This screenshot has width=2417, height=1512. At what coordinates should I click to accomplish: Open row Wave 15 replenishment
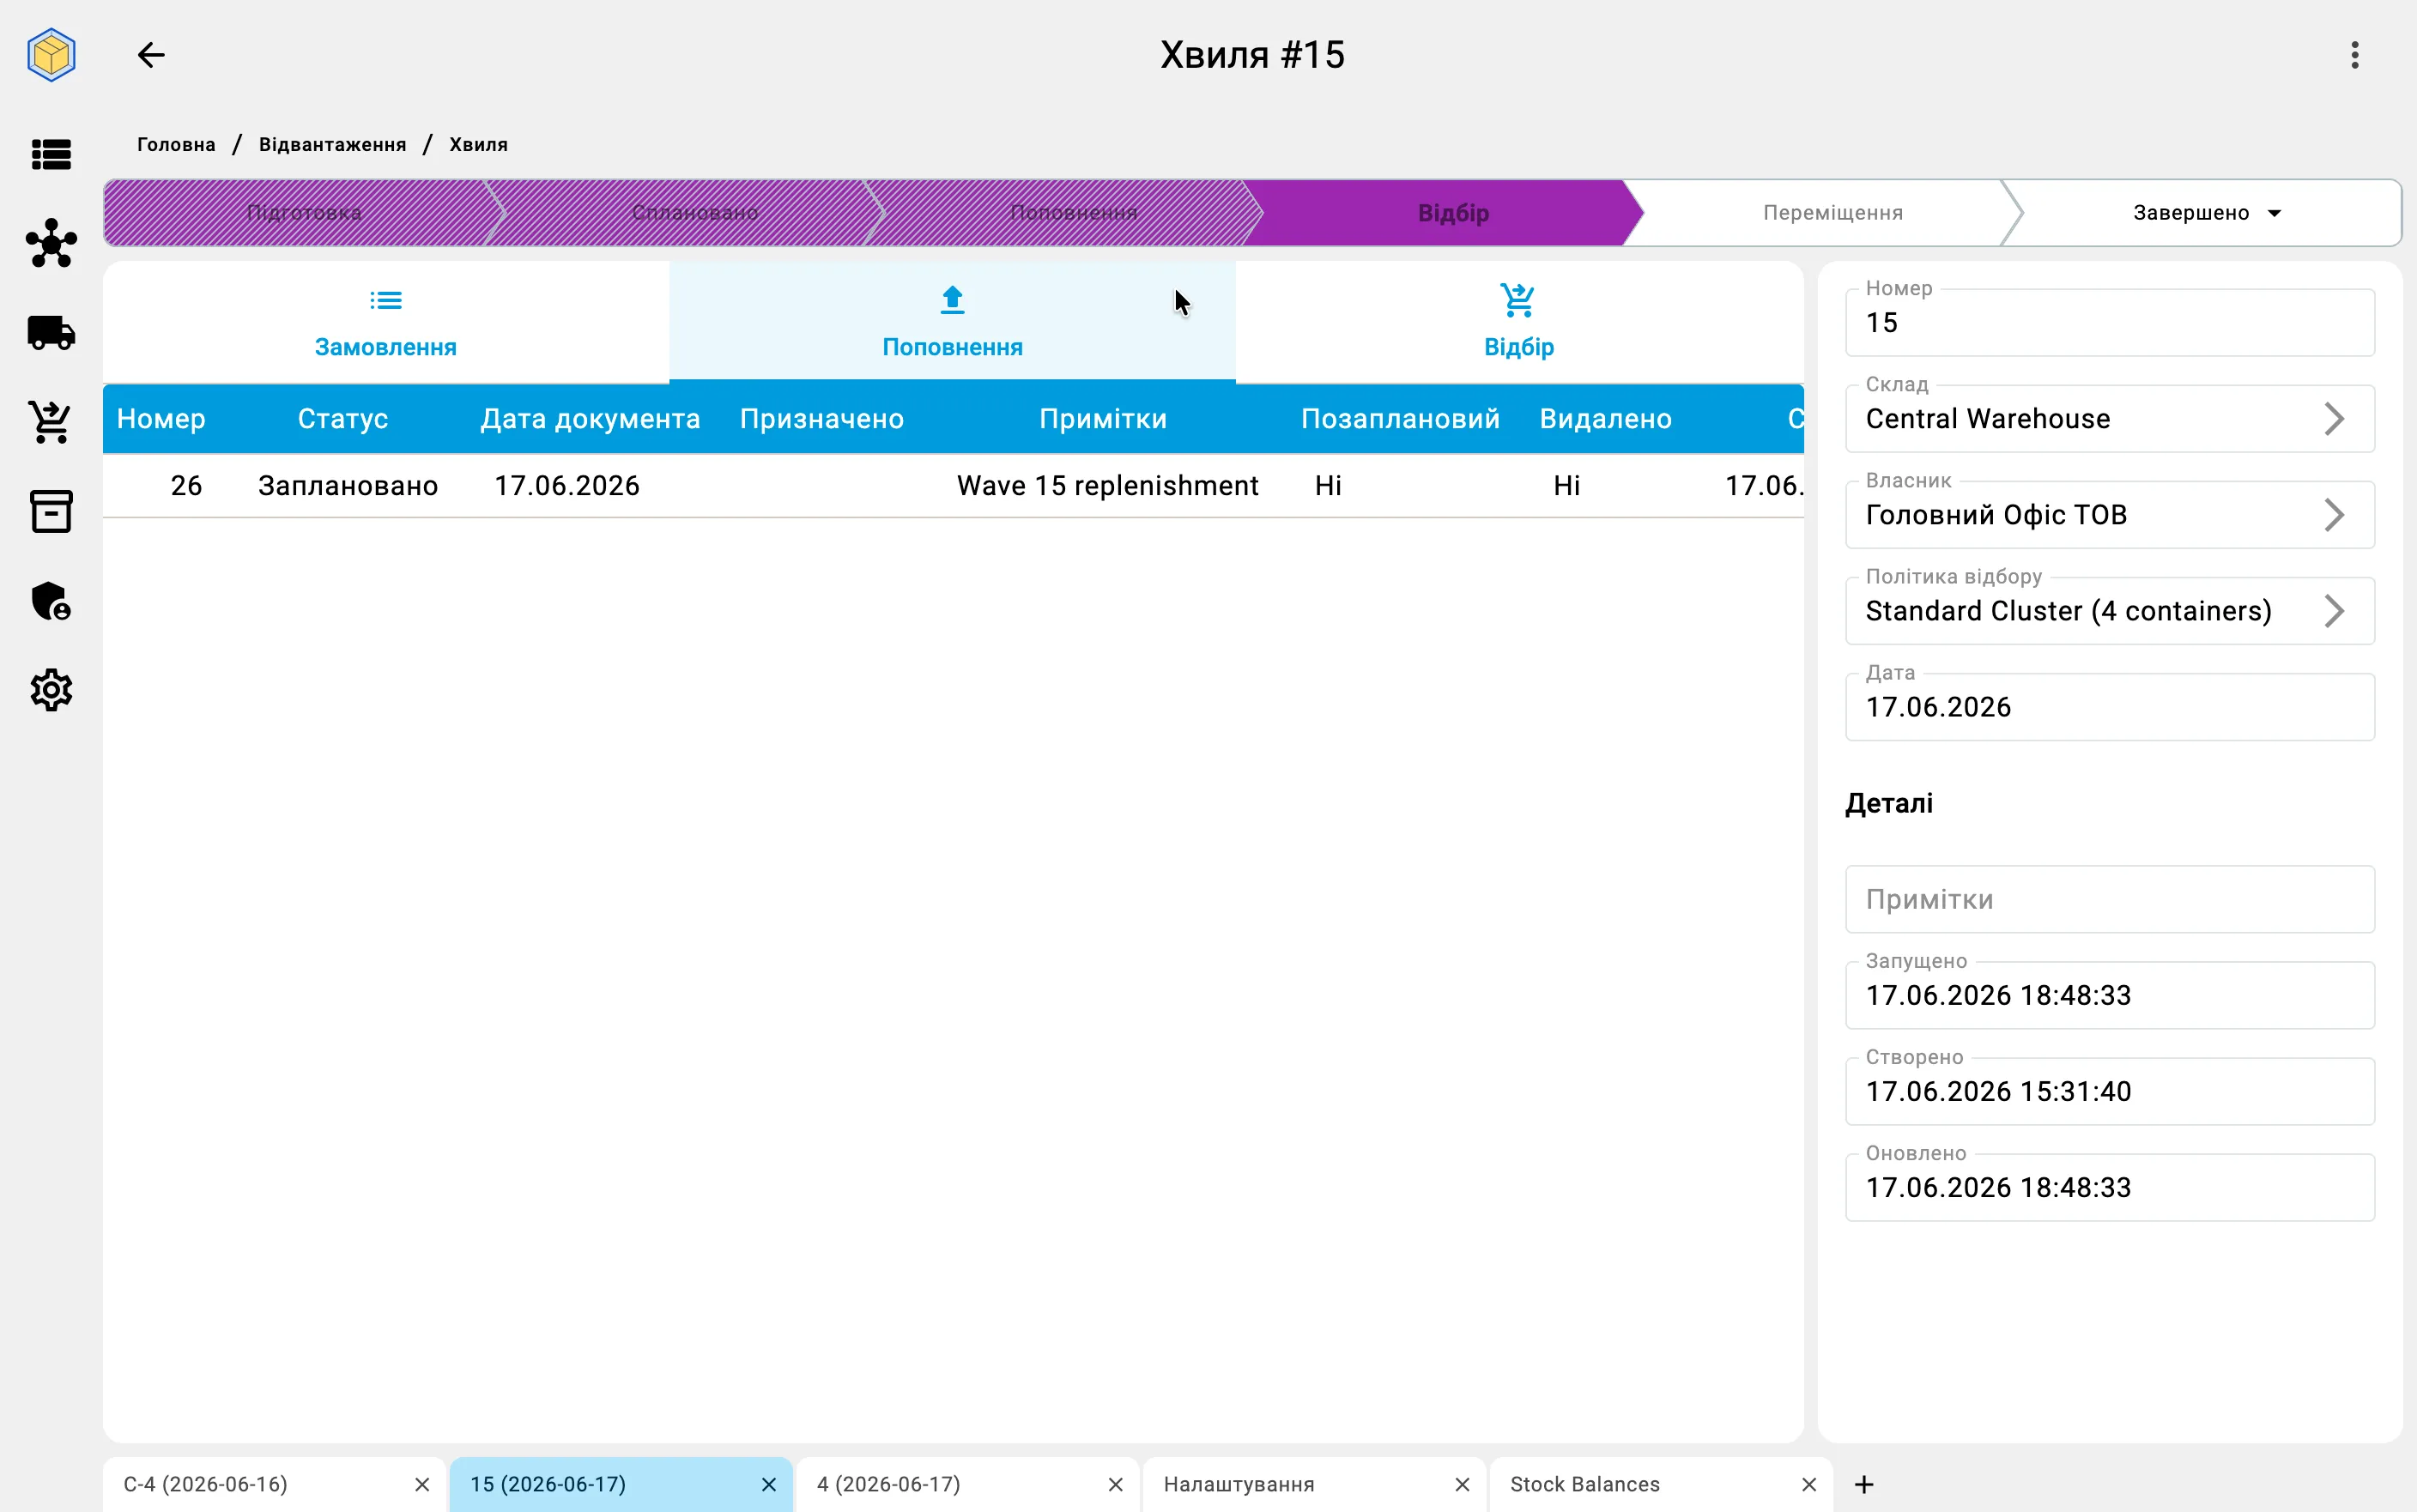(x=953, y=486)
